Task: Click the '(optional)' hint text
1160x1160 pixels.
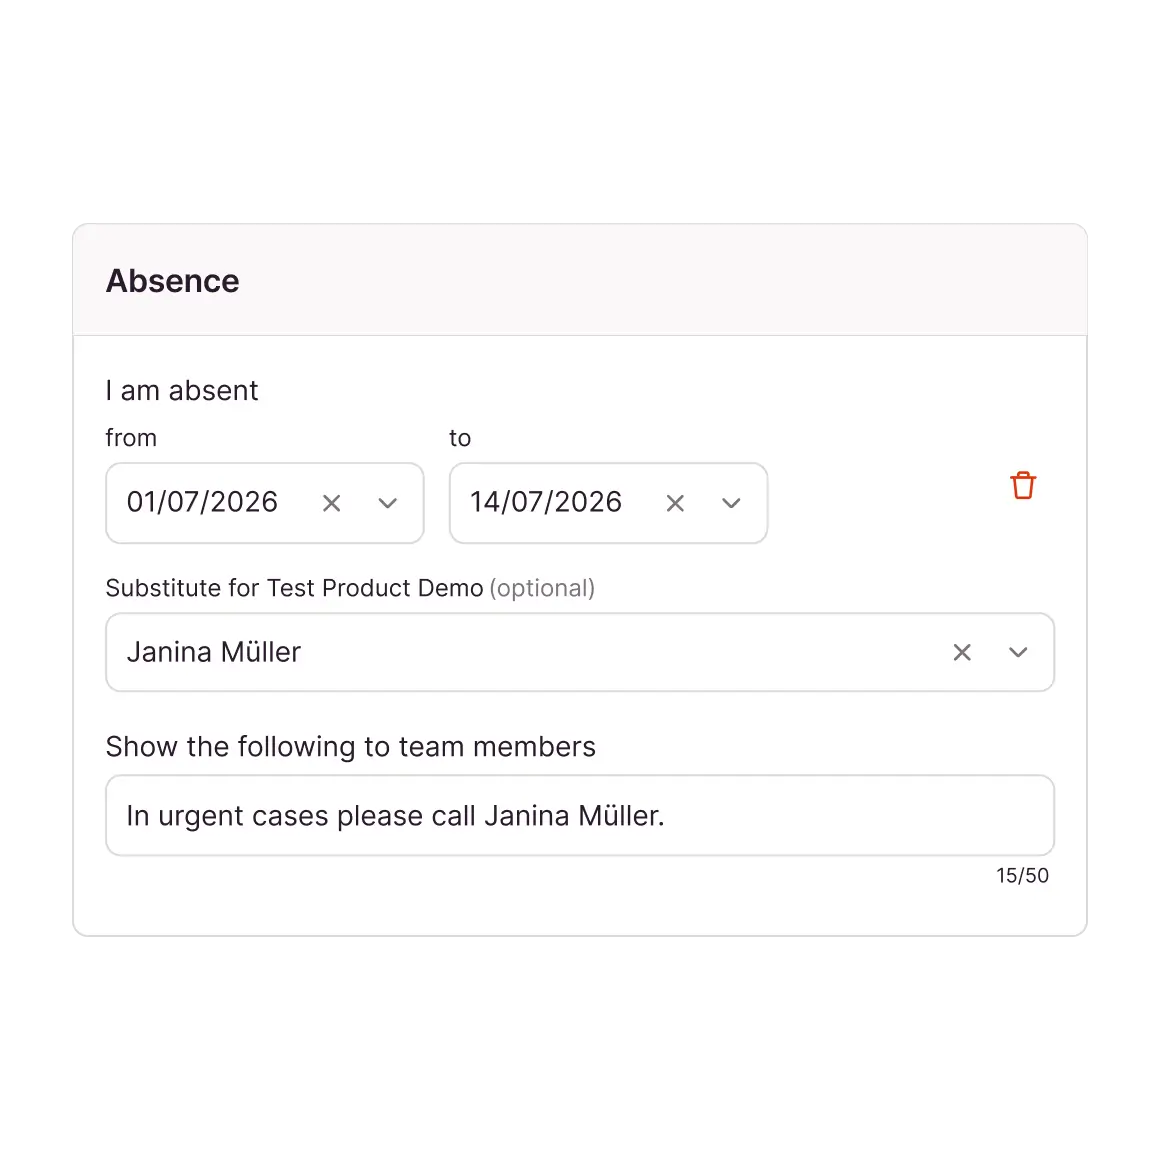Action: click(542, 588)
